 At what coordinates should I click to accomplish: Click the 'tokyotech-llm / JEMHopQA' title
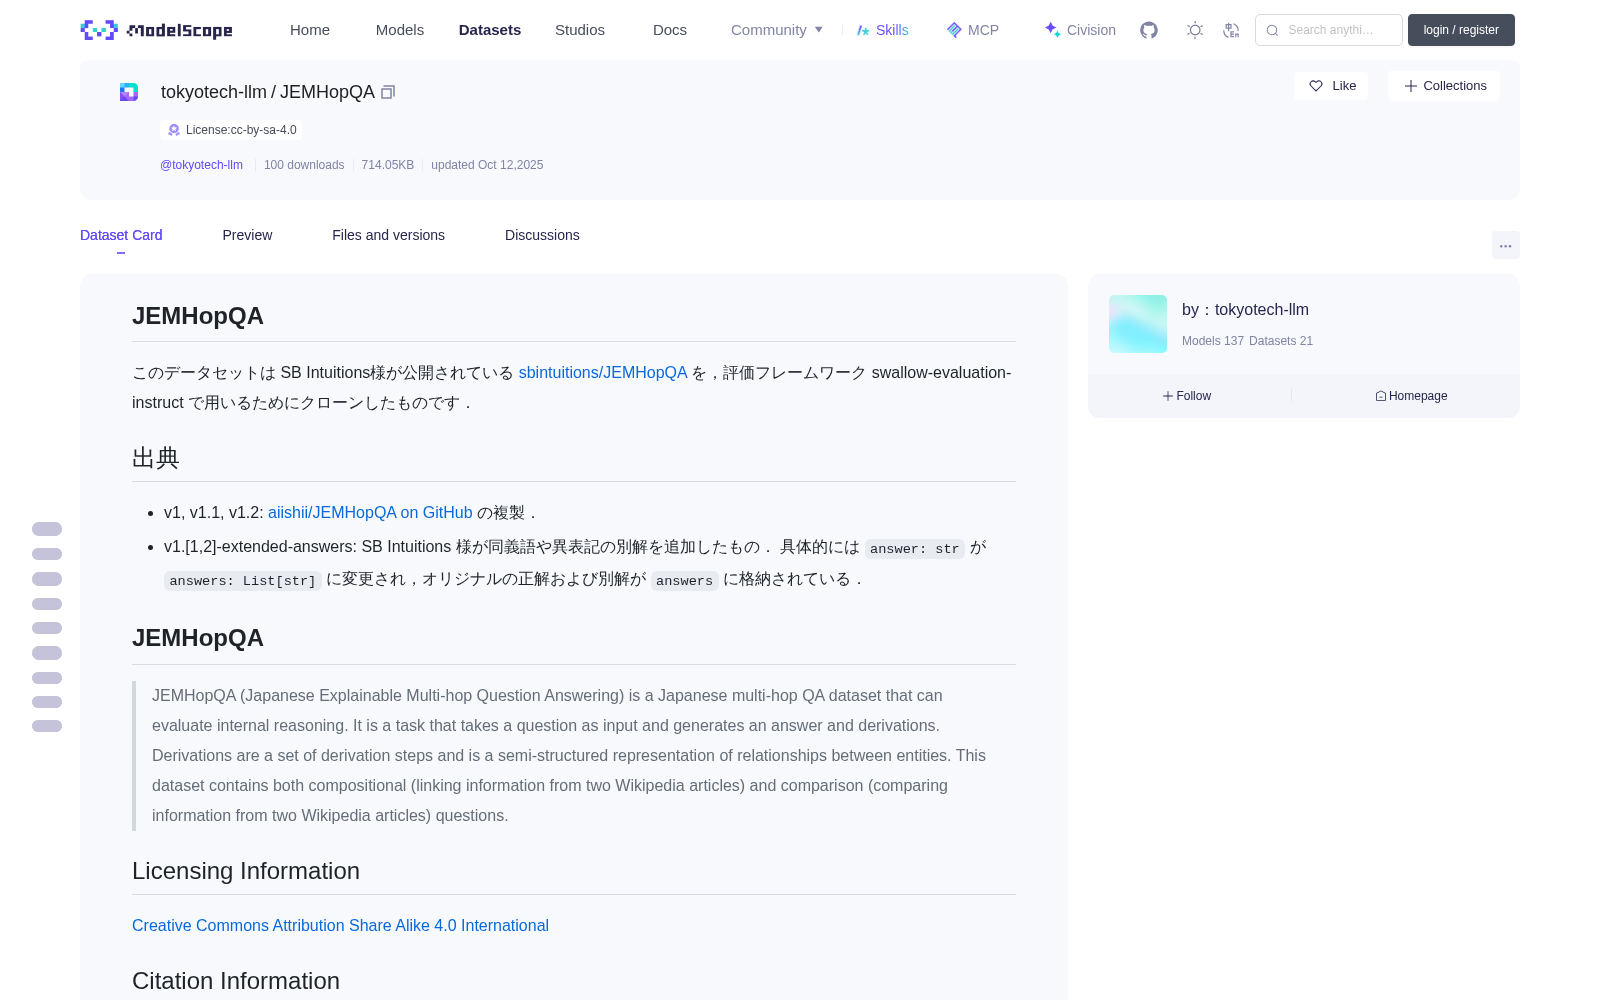[x=268, y=92]
